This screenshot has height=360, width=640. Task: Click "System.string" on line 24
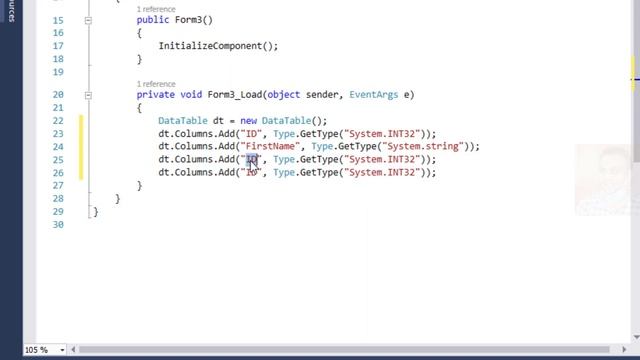click(423, 146)
